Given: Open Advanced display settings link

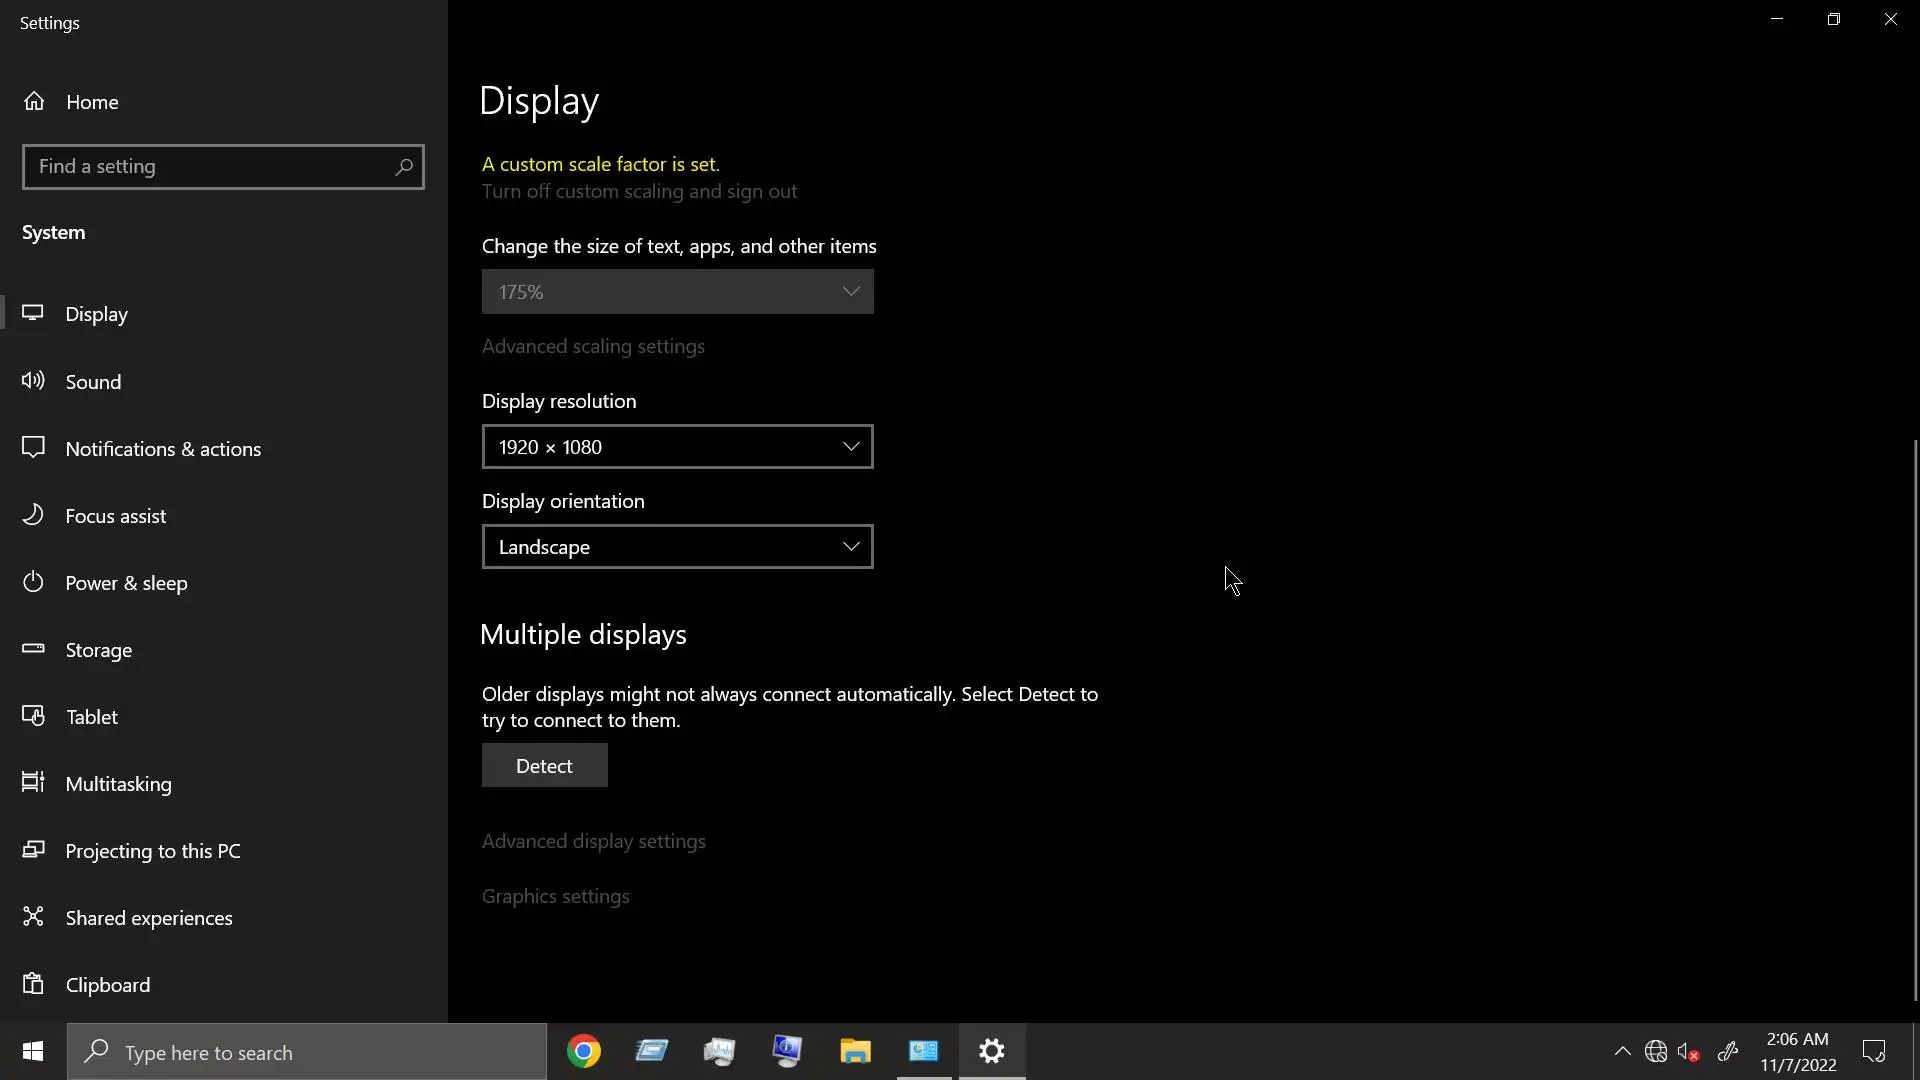Looking at the screenshot, I should coord(593,841).
